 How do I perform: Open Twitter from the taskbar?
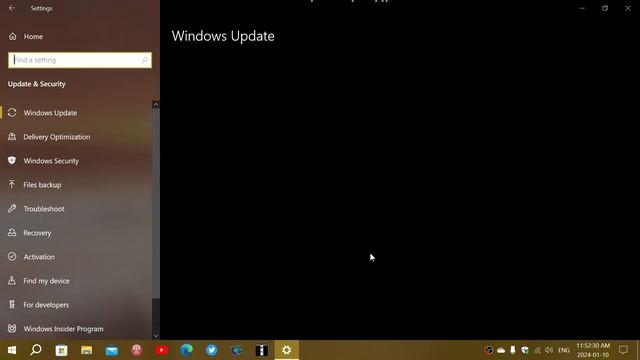pos(211,350)
